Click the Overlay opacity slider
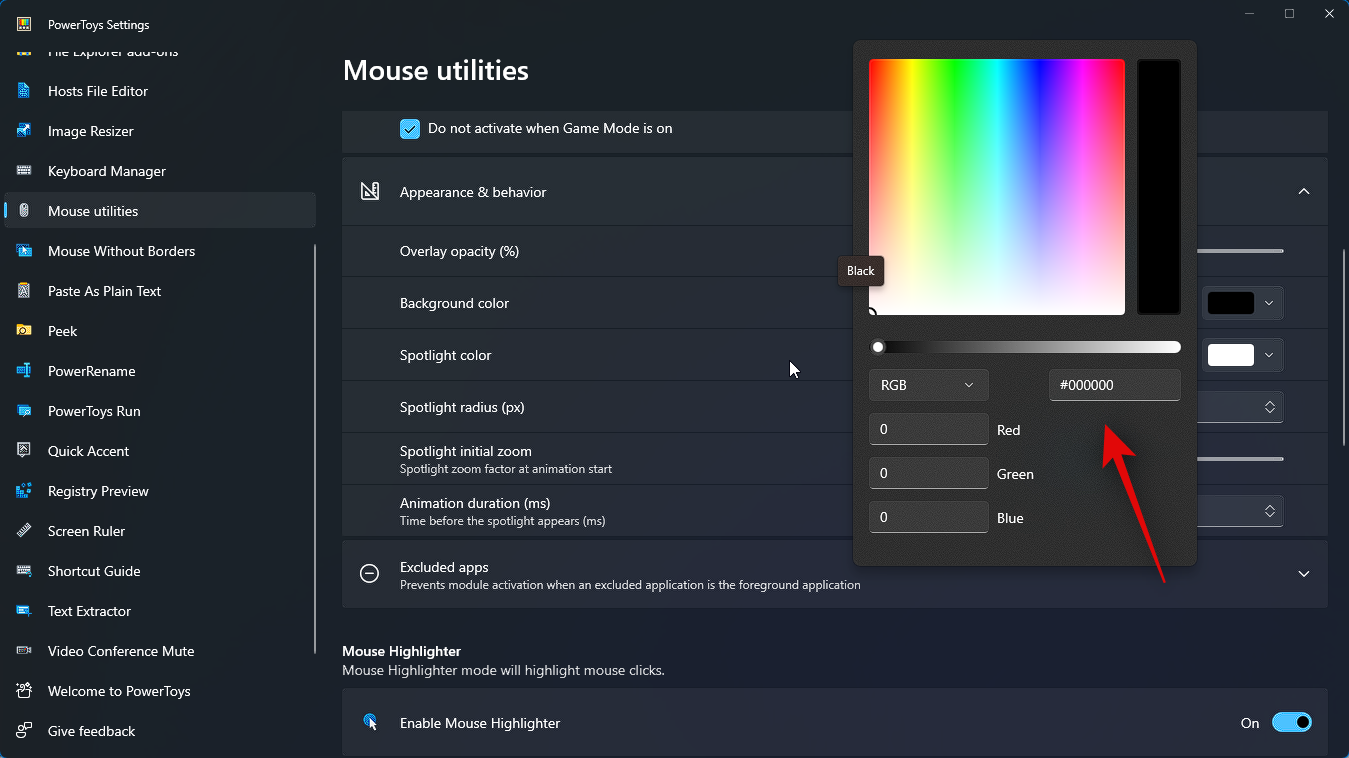 coord(1240,251)
